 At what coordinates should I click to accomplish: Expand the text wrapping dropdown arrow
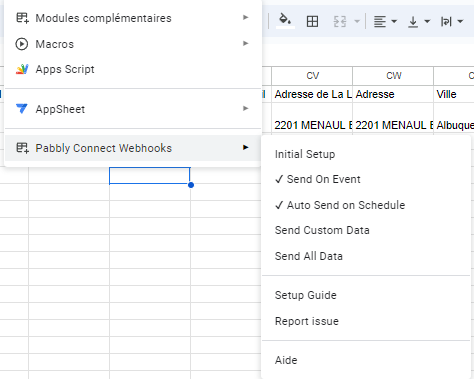pyautogui.click(x=460, y=22)
